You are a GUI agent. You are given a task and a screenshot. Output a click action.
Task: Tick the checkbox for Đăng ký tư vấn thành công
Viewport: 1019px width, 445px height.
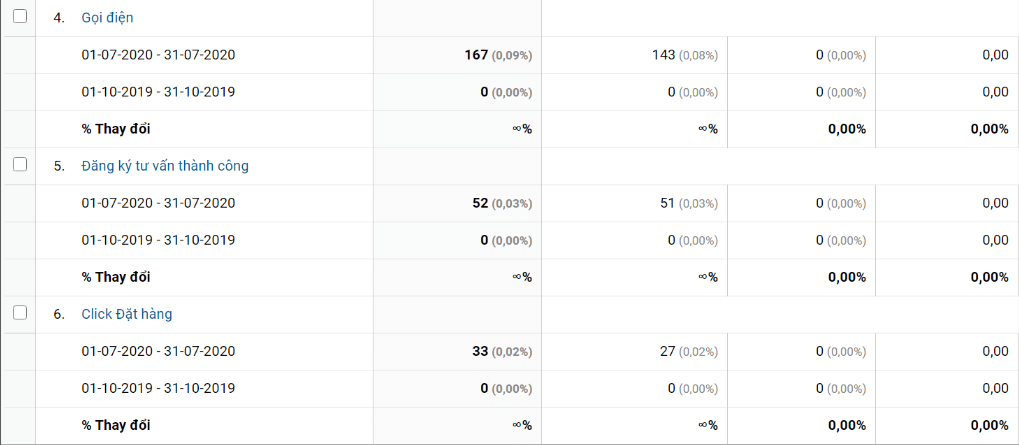click(20, 165)
